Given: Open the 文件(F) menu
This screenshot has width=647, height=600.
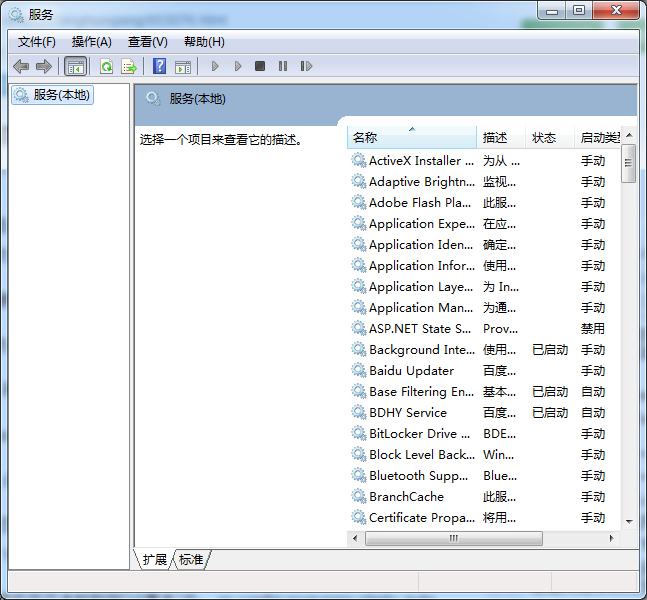Looking at the screenshot, I should coord(37,42).
